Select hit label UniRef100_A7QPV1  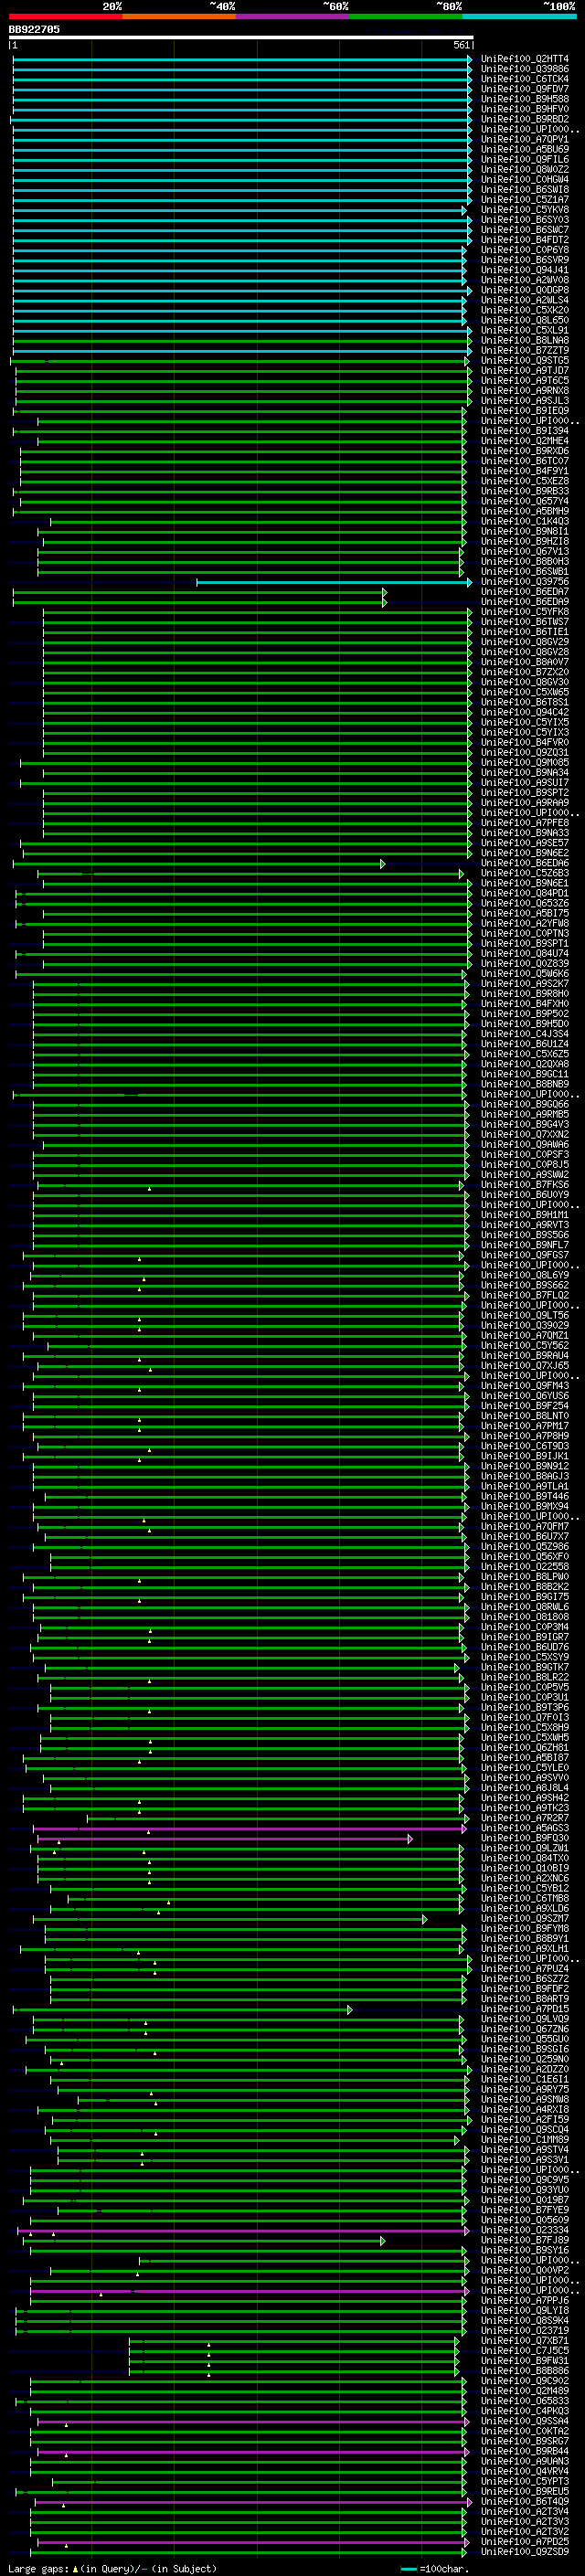pos(524,139)
